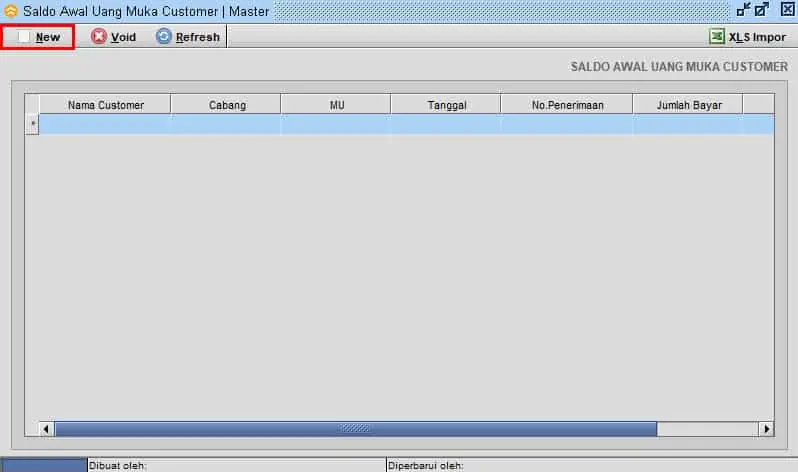Click the shrink window icon
Image resolution: width=798 pixels, height=472 pixels.
tap(744, 10)
